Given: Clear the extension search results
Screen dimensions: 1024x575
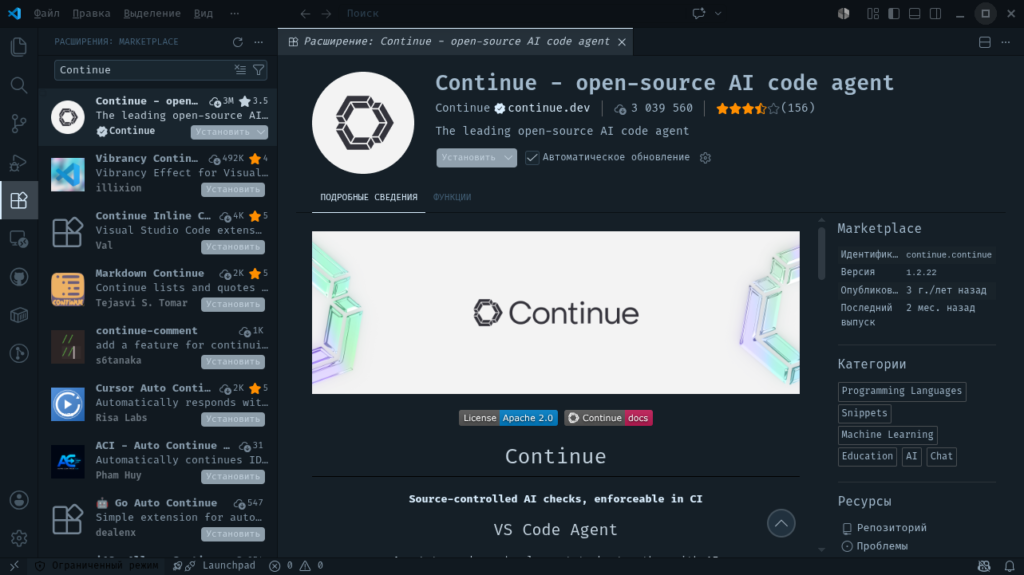Looking at the screenshot, I should (240, 69).
